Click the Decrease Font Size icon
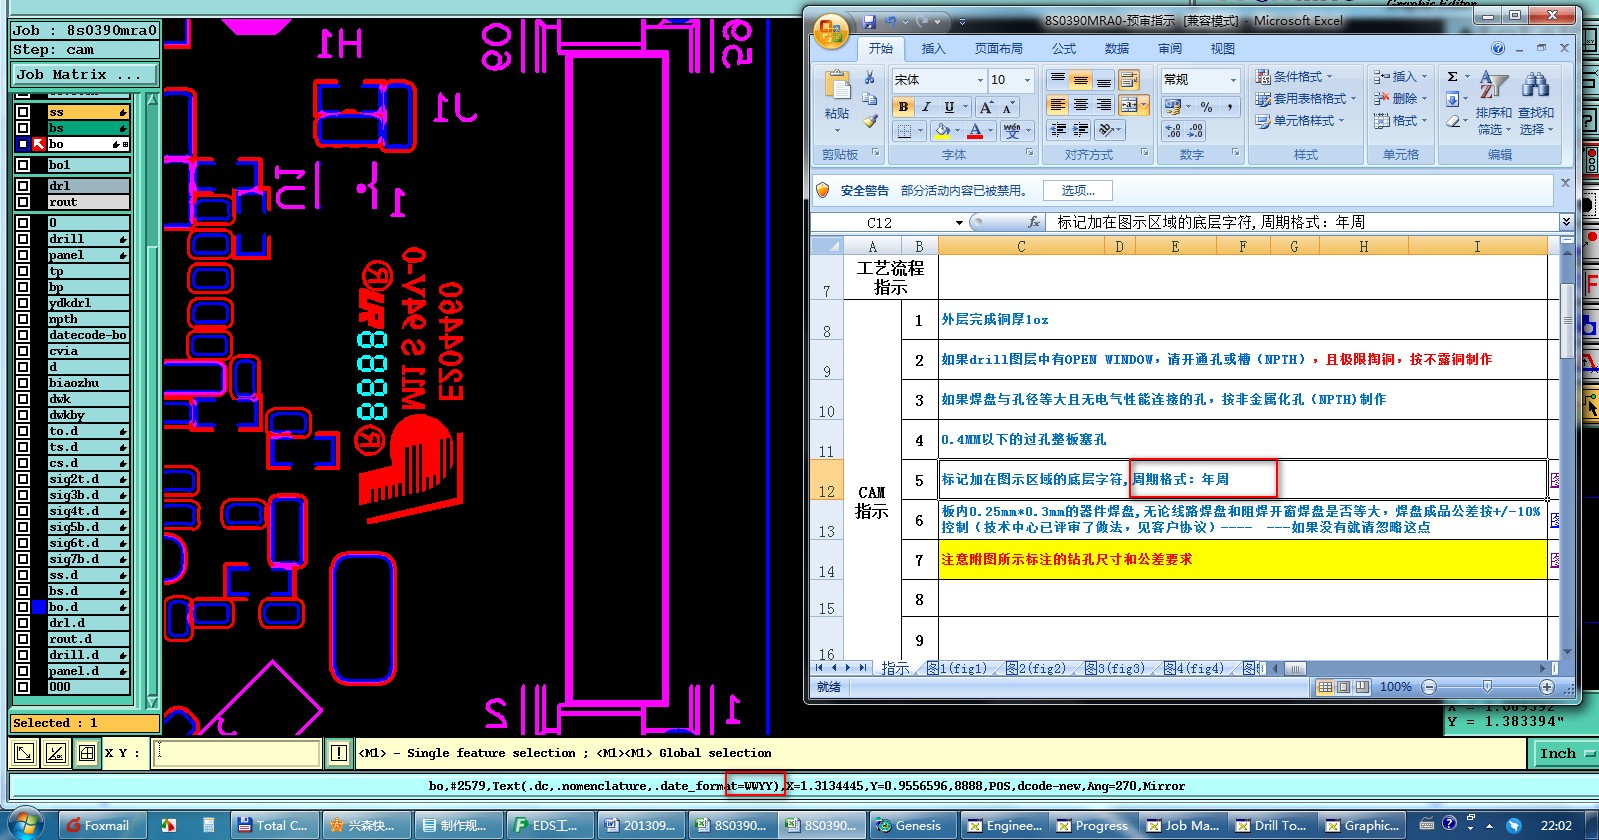Viewport: 1599px width, 840px height. 1008,107
